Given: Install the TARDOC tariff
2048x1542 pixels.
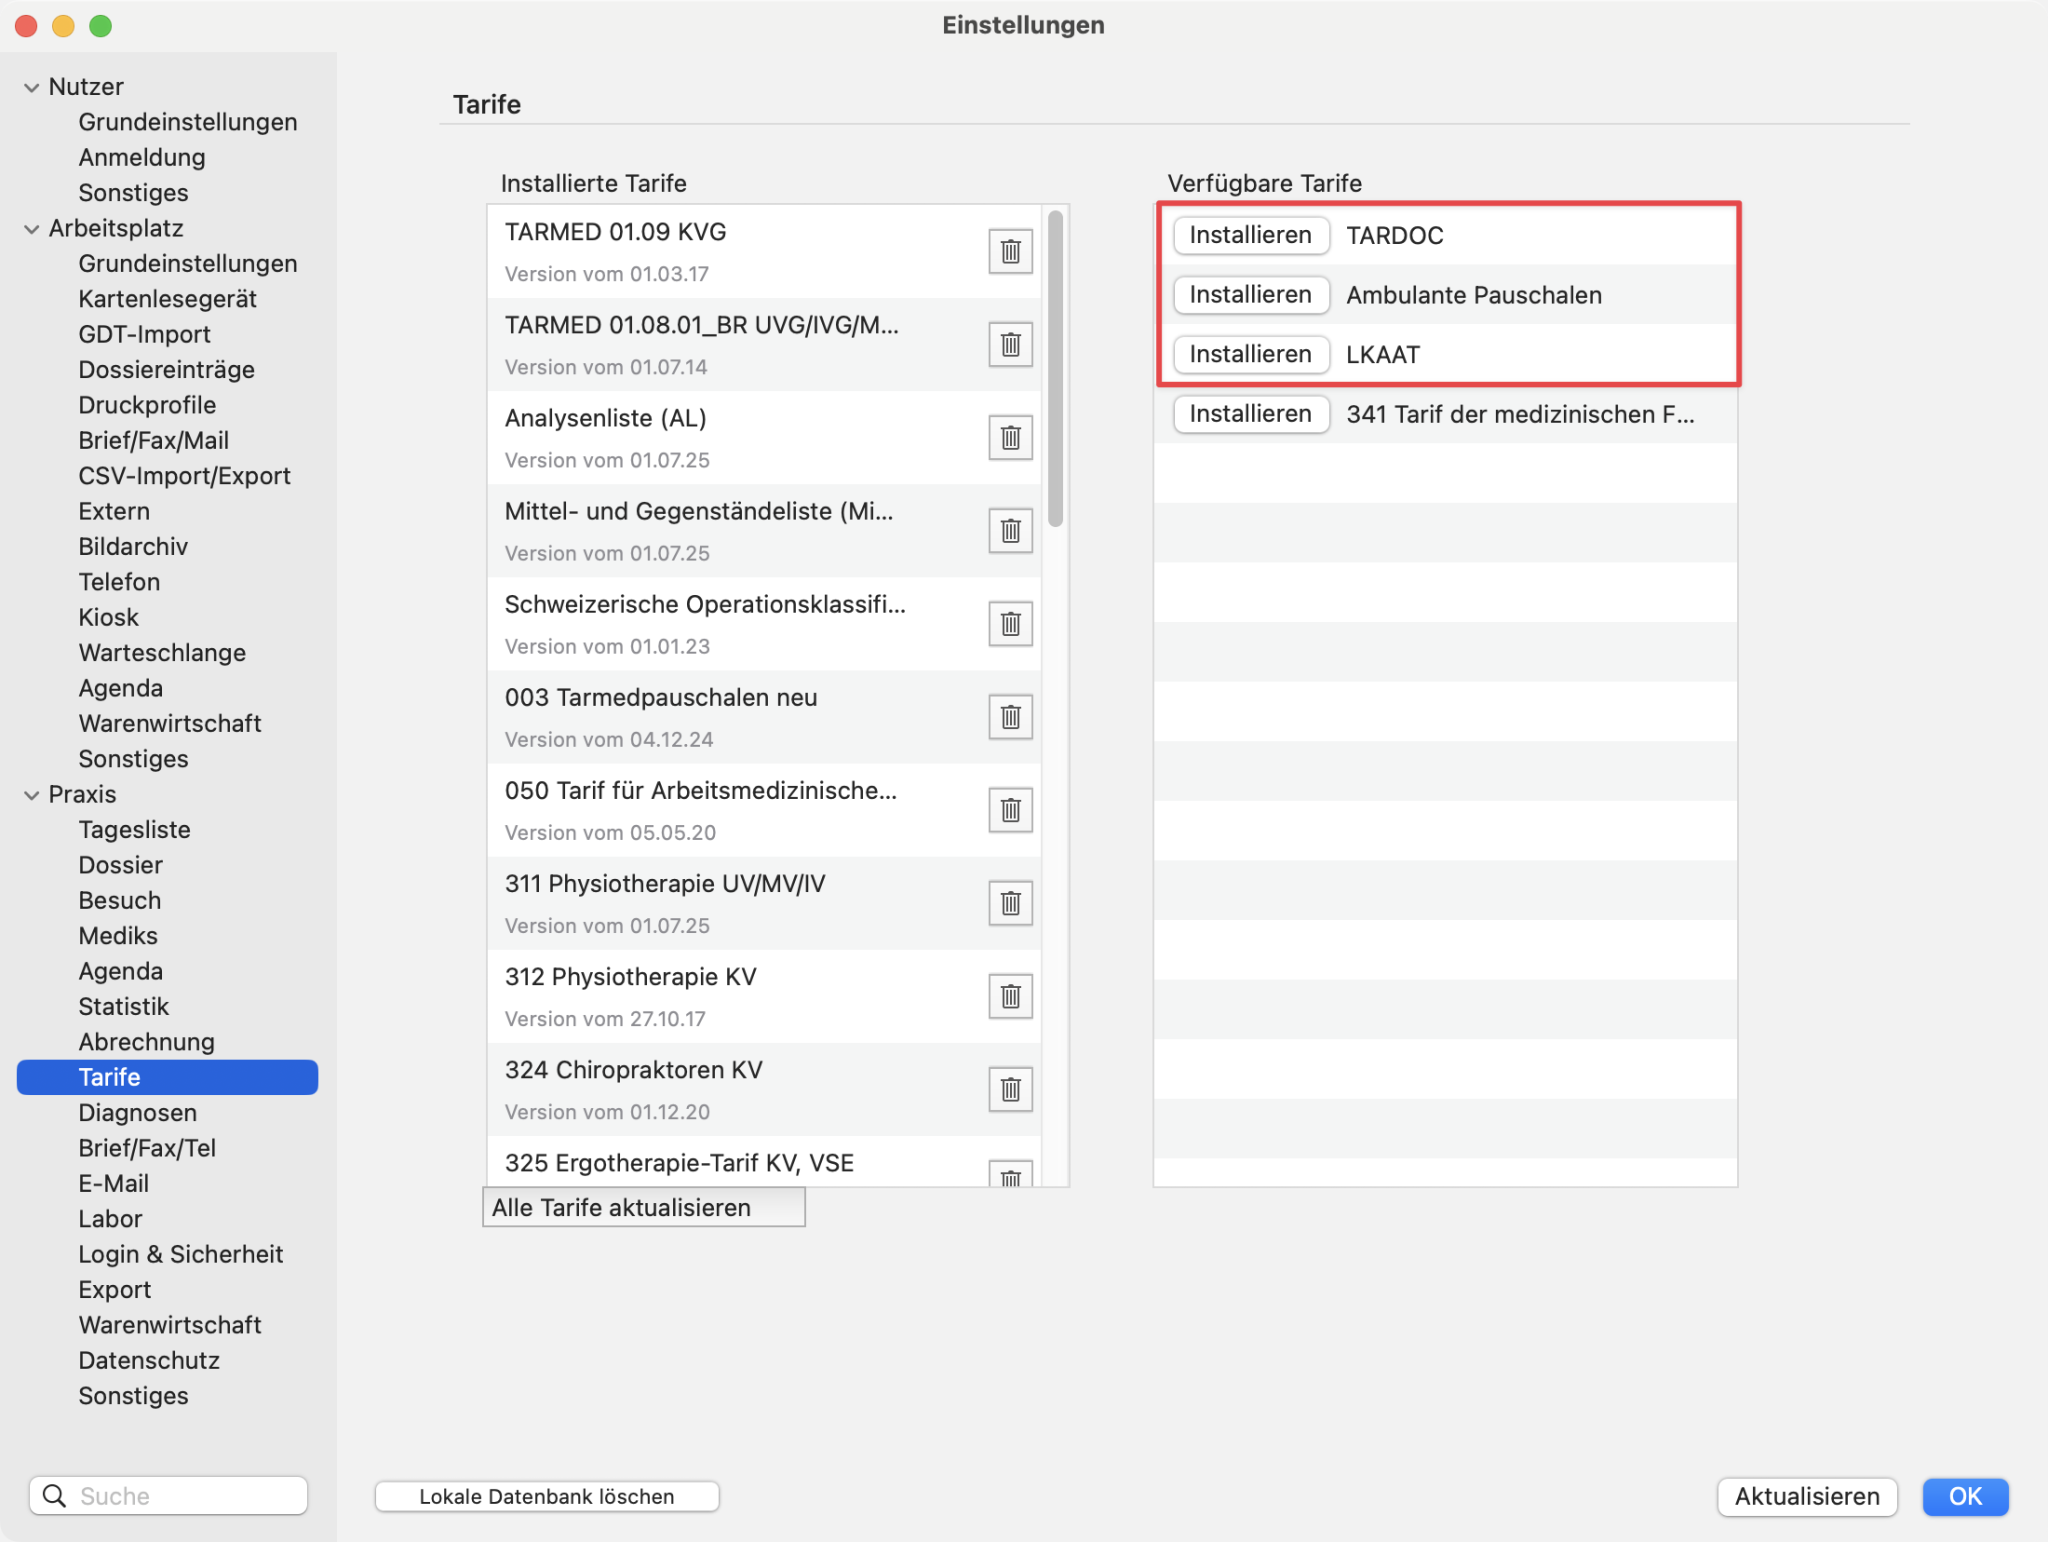Looking at the screenshot, I should click(1250, 235).
